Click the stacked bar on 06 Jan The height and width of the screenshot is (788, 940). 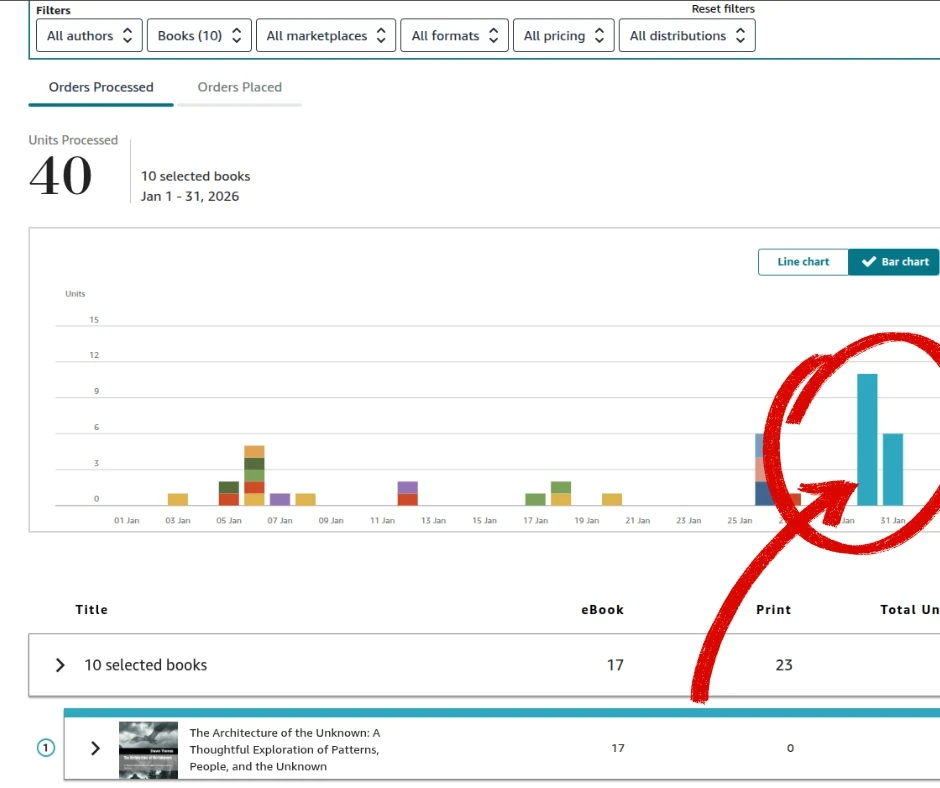(x=254, y=476)
